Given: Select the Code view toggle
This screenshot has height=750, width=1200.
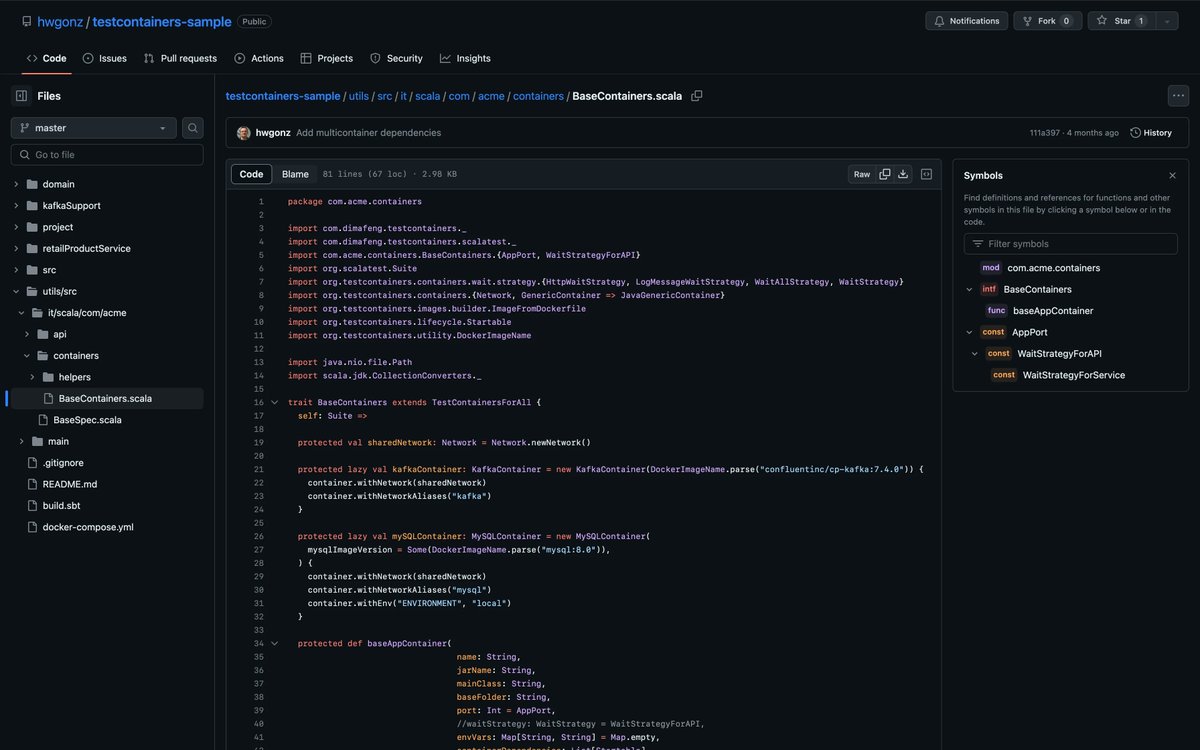Looking at the screenshot, I should pos(252,174).
